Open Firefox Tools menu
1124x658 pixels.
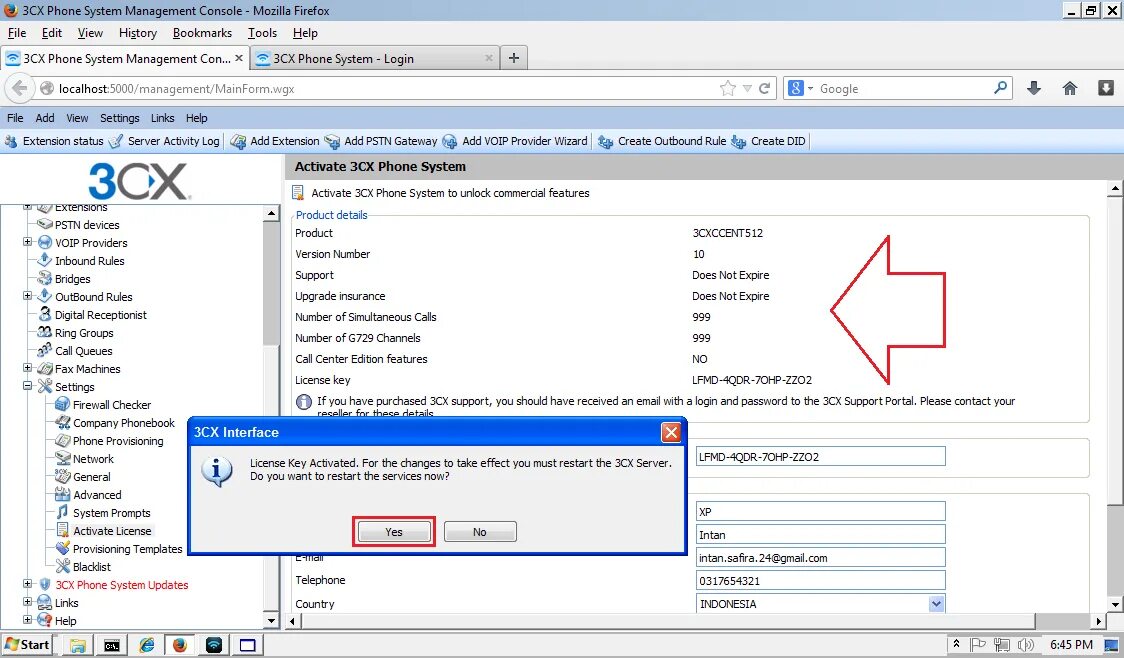(x=262, y=33)
